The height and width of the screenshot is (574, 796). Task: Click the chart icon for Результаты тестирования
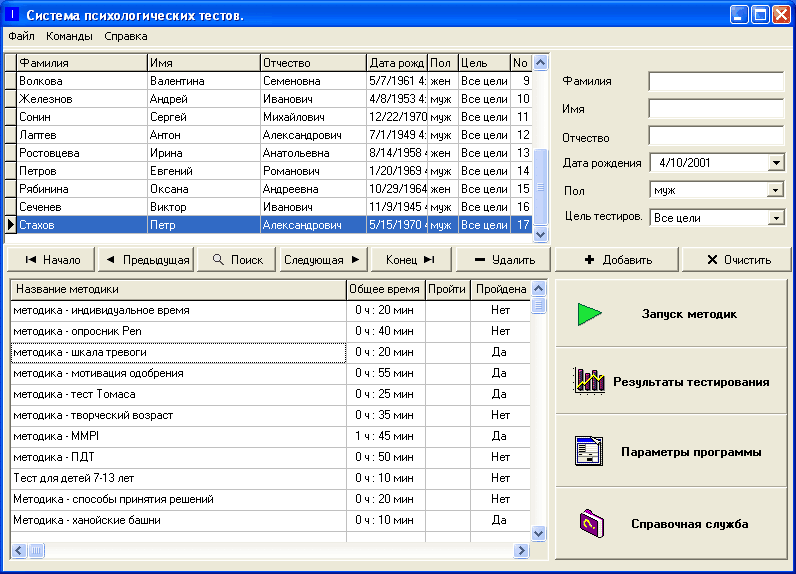click(x=589, y=381)
